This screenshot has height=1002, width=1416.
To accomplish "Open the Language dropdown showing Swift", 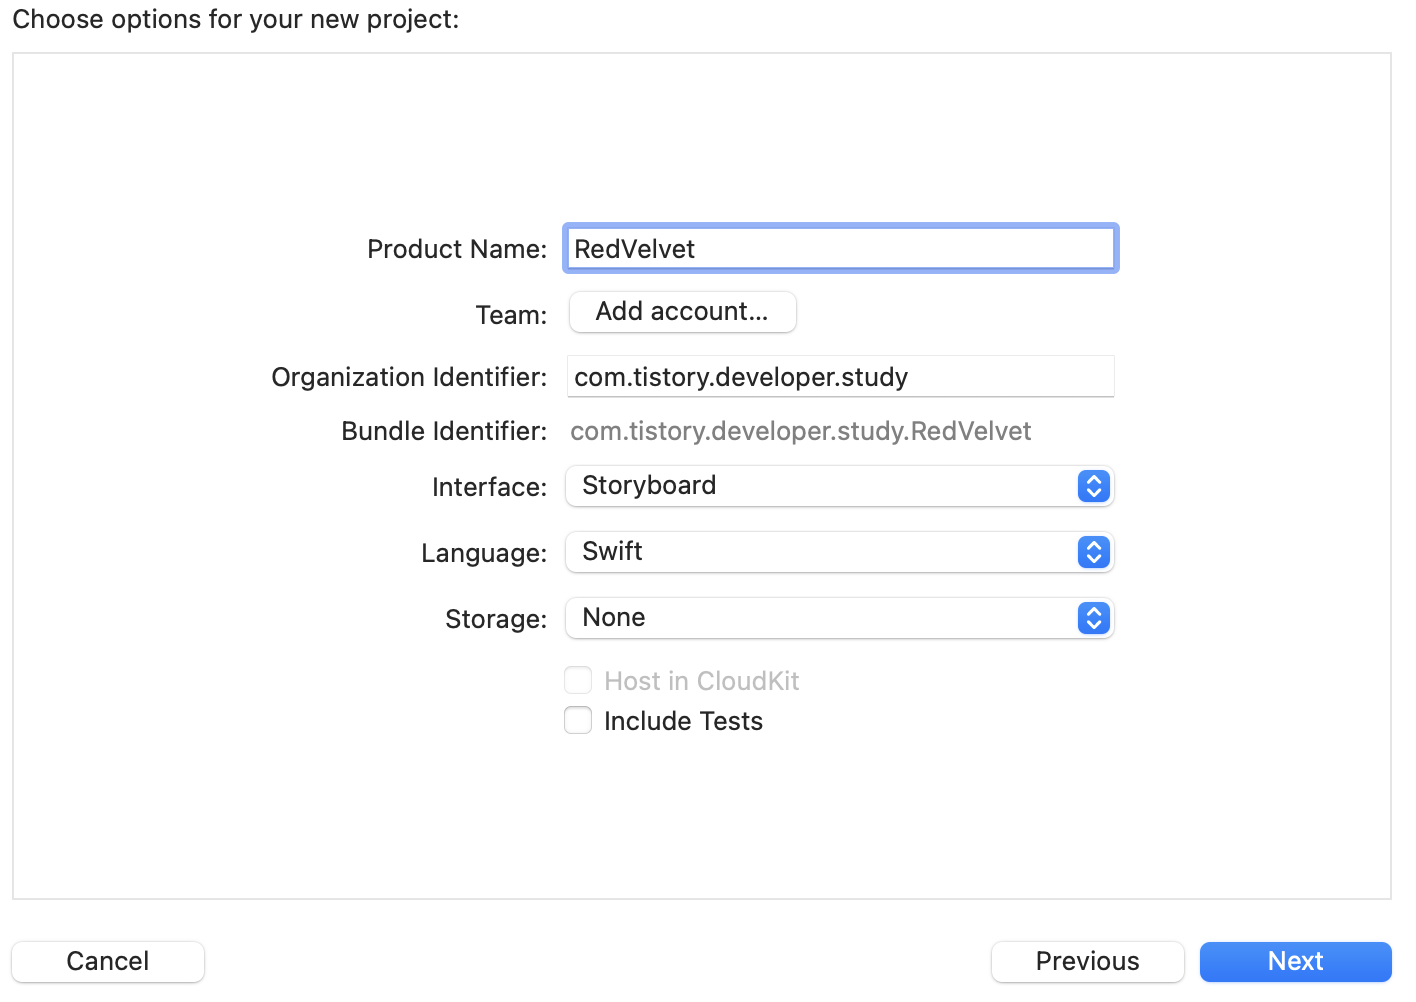I will pos(820,552).
